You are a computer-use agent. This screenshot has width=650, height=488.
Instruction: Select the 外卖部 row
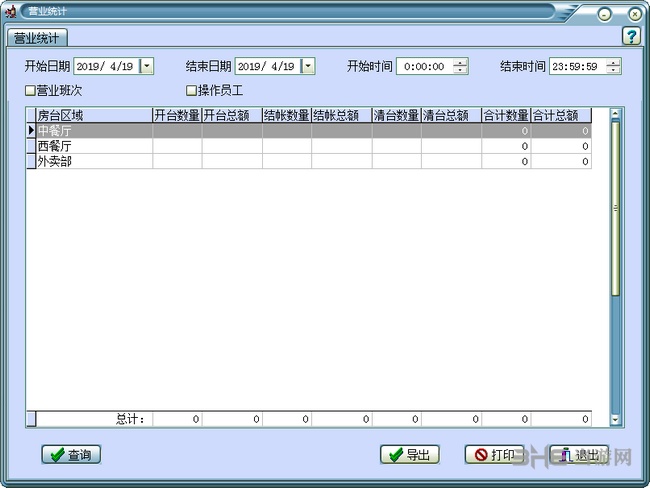(x=94, y=161)
